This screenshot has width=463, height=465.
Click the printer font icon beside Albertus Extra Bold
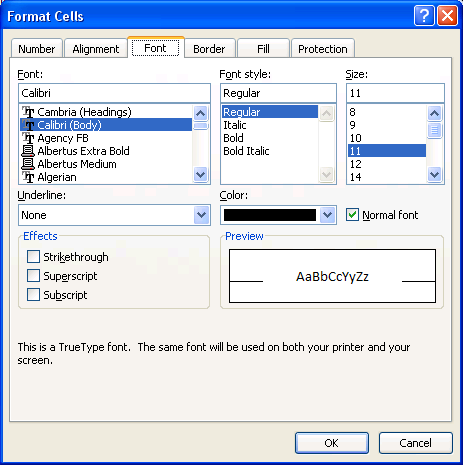click(28, 151)
